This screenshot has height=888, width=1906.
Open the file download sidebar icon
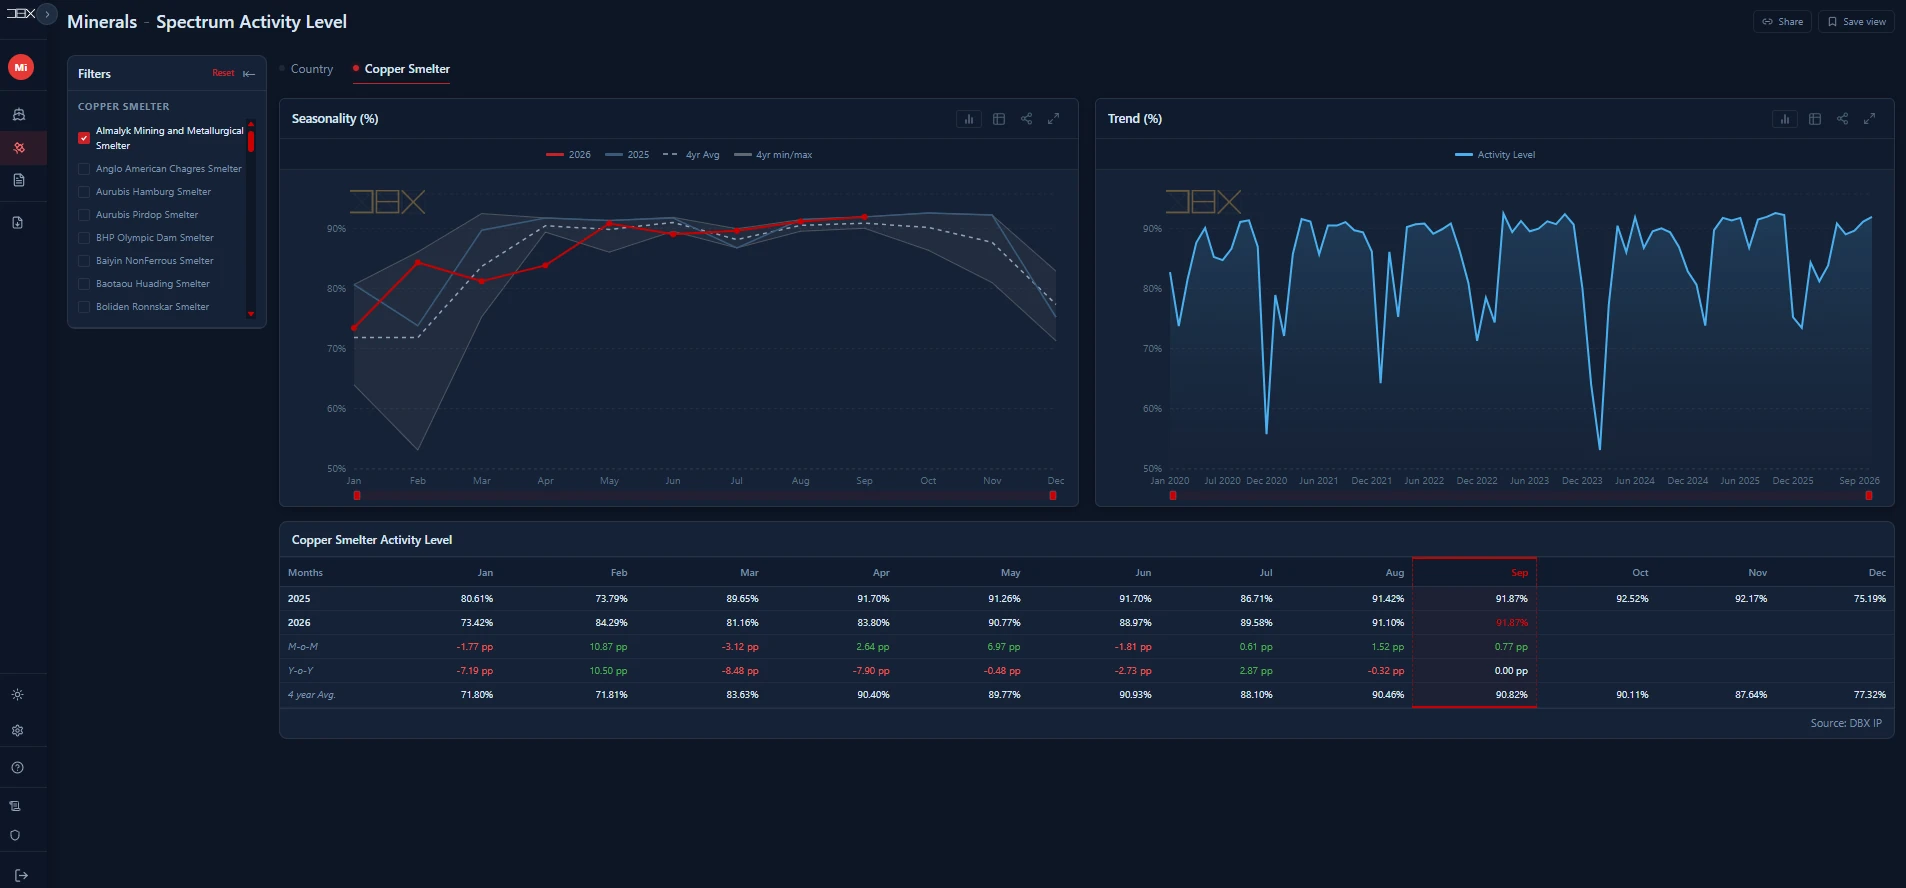click(x=18, y=222)
